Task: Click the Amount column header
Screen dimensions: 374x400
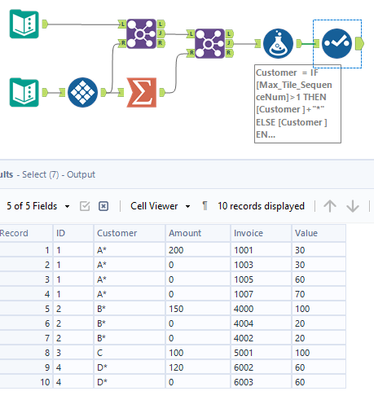Action: pos(198,233)
